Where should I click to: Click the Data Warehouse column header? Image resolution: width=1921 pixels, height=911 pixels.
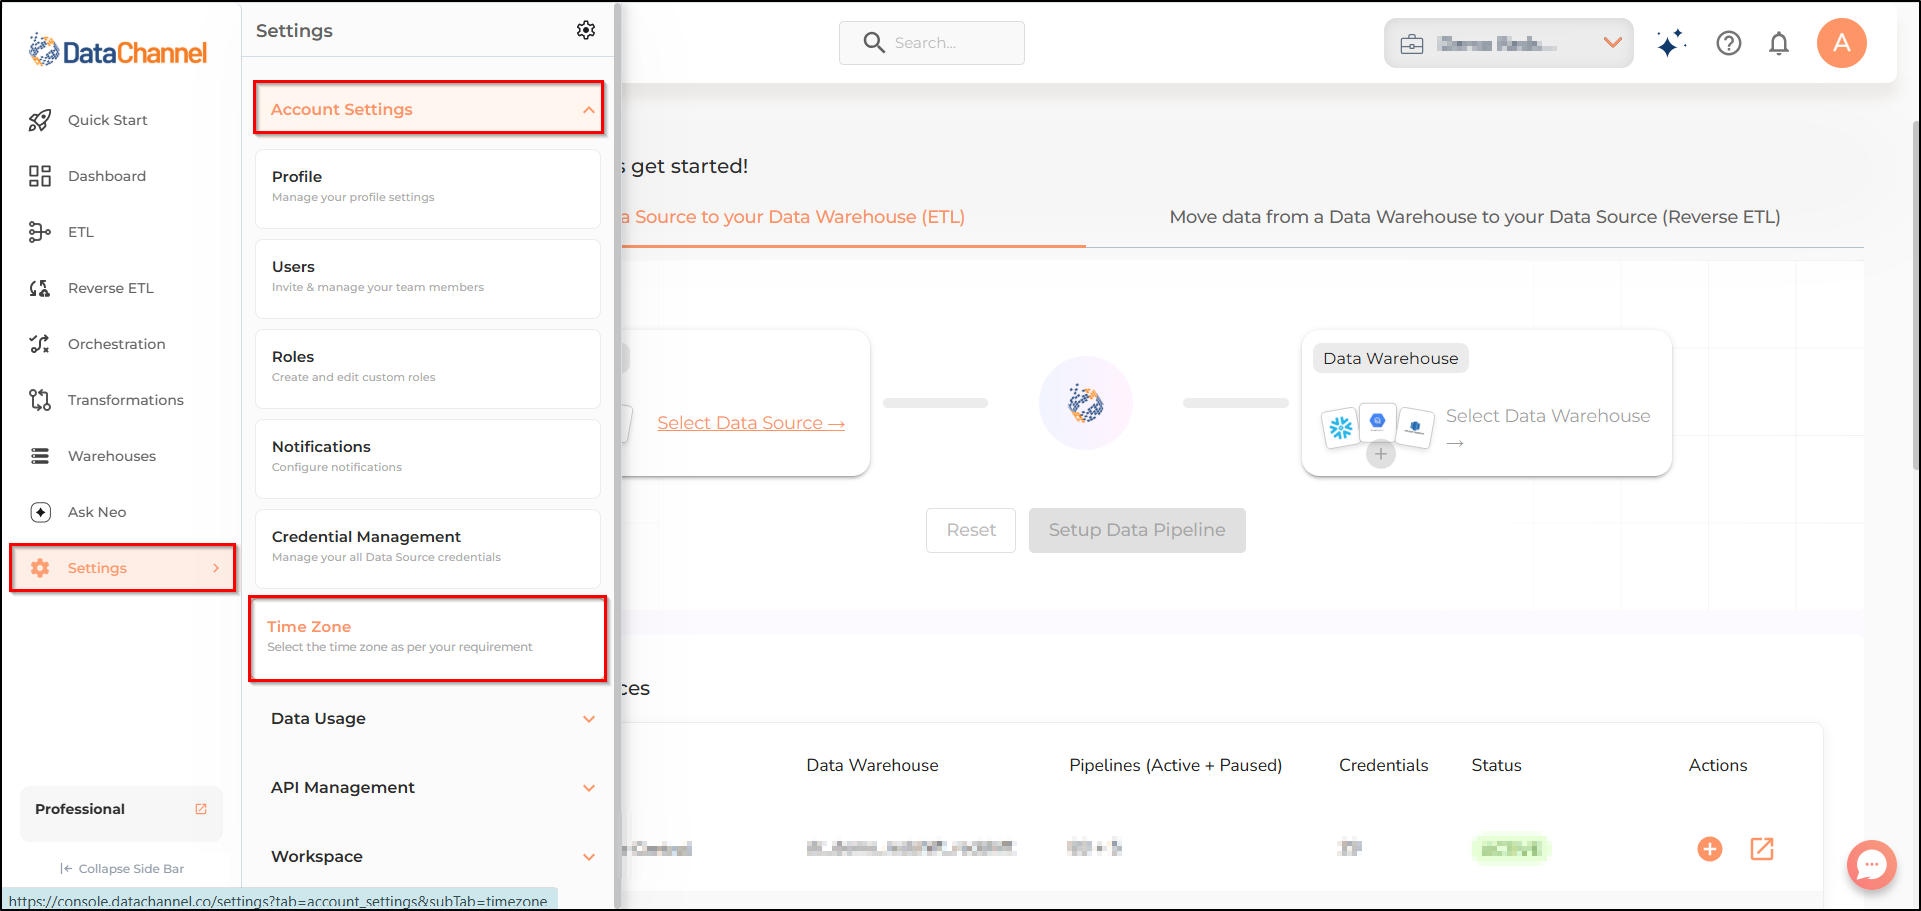872,765
